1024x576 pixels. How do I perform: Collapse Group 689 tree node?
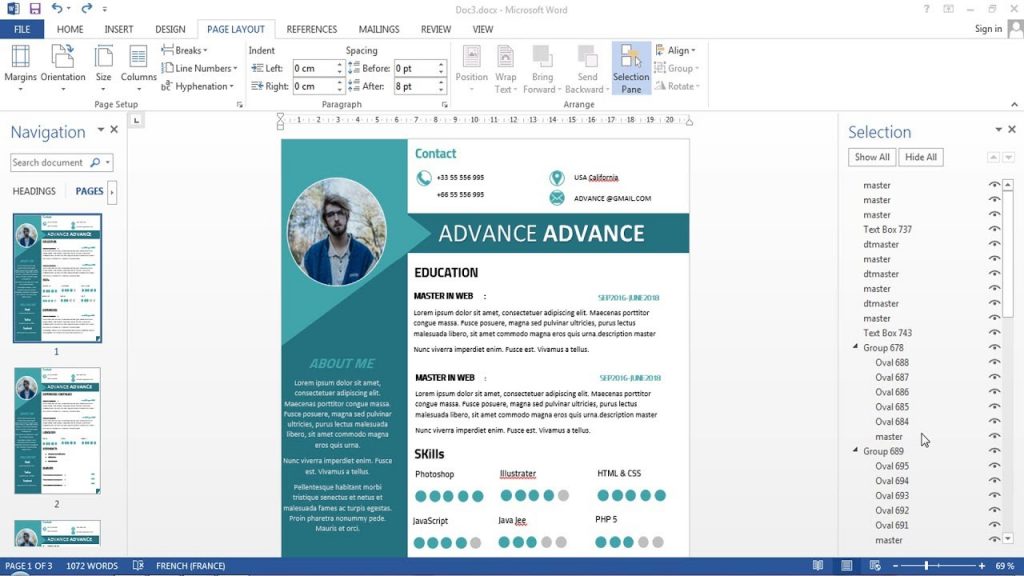pos(855,451)
